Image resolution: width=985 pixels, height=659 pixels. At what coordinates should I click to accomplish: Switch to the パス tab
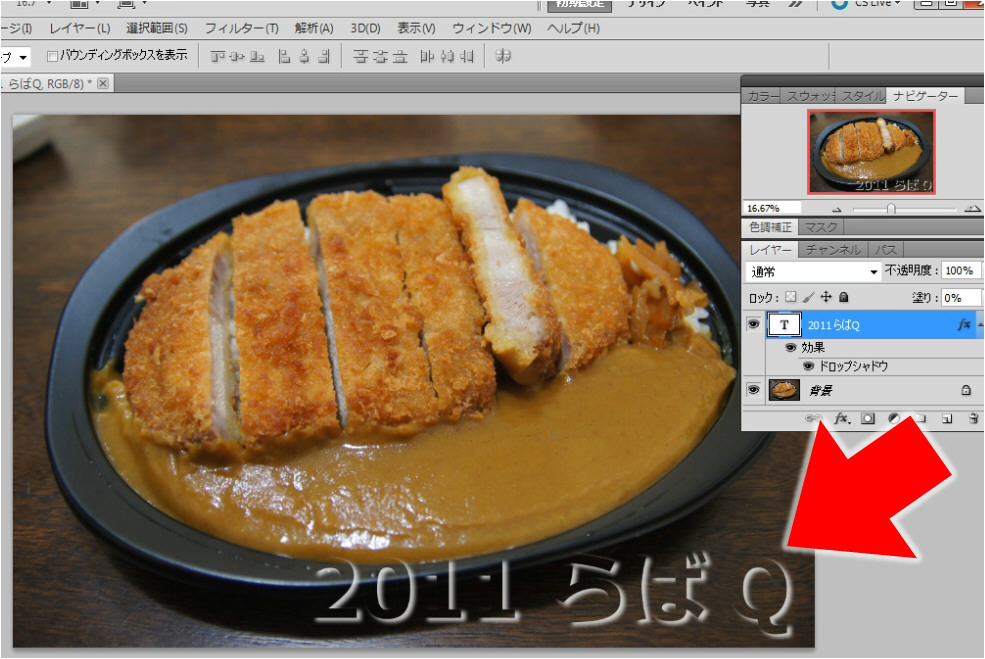(x=886, y=249)
